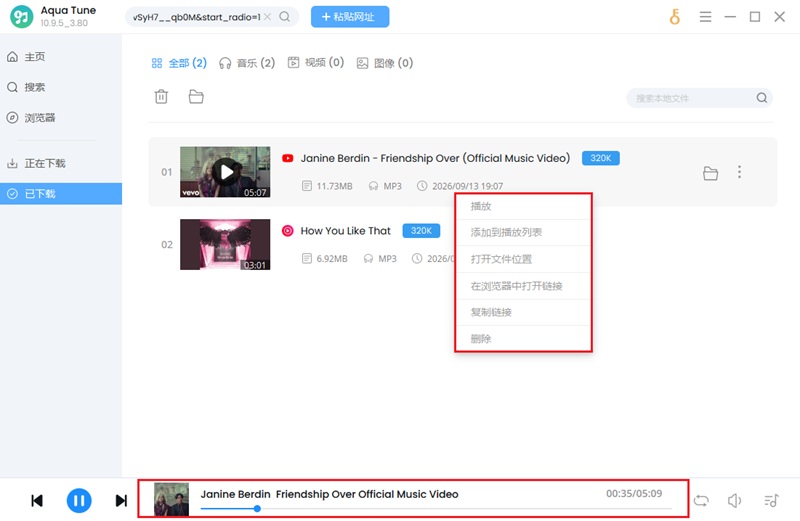Click the now-playing album thumbnail

click(171, 500)
